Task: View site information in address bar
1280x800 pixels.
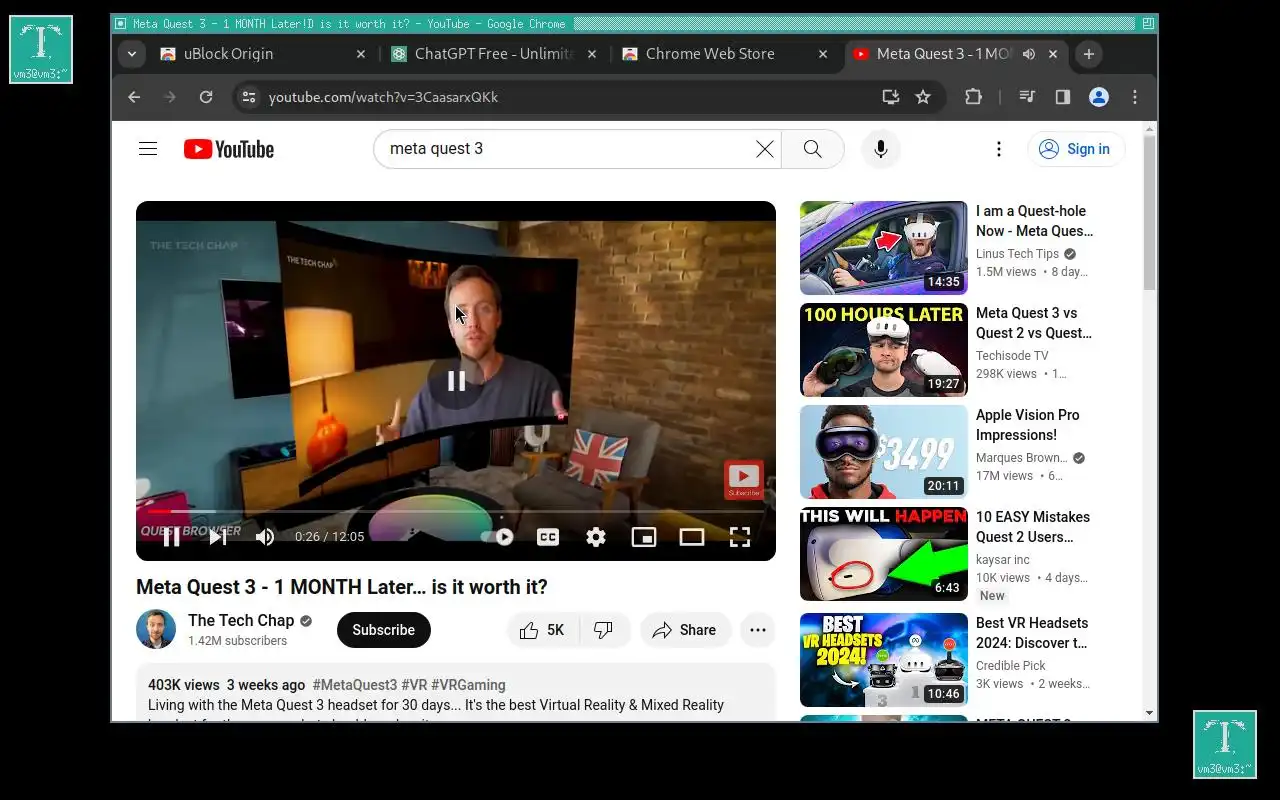Action: point(249,97)
